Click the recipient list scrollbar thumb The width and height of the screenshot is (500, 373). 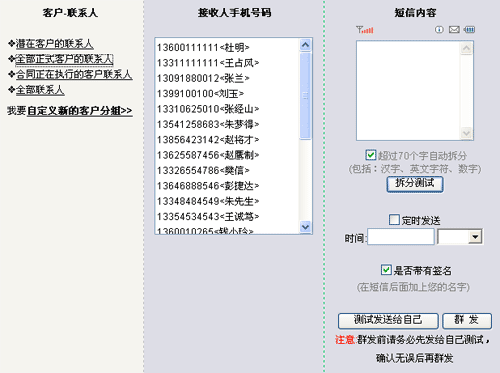pos(305,96)
